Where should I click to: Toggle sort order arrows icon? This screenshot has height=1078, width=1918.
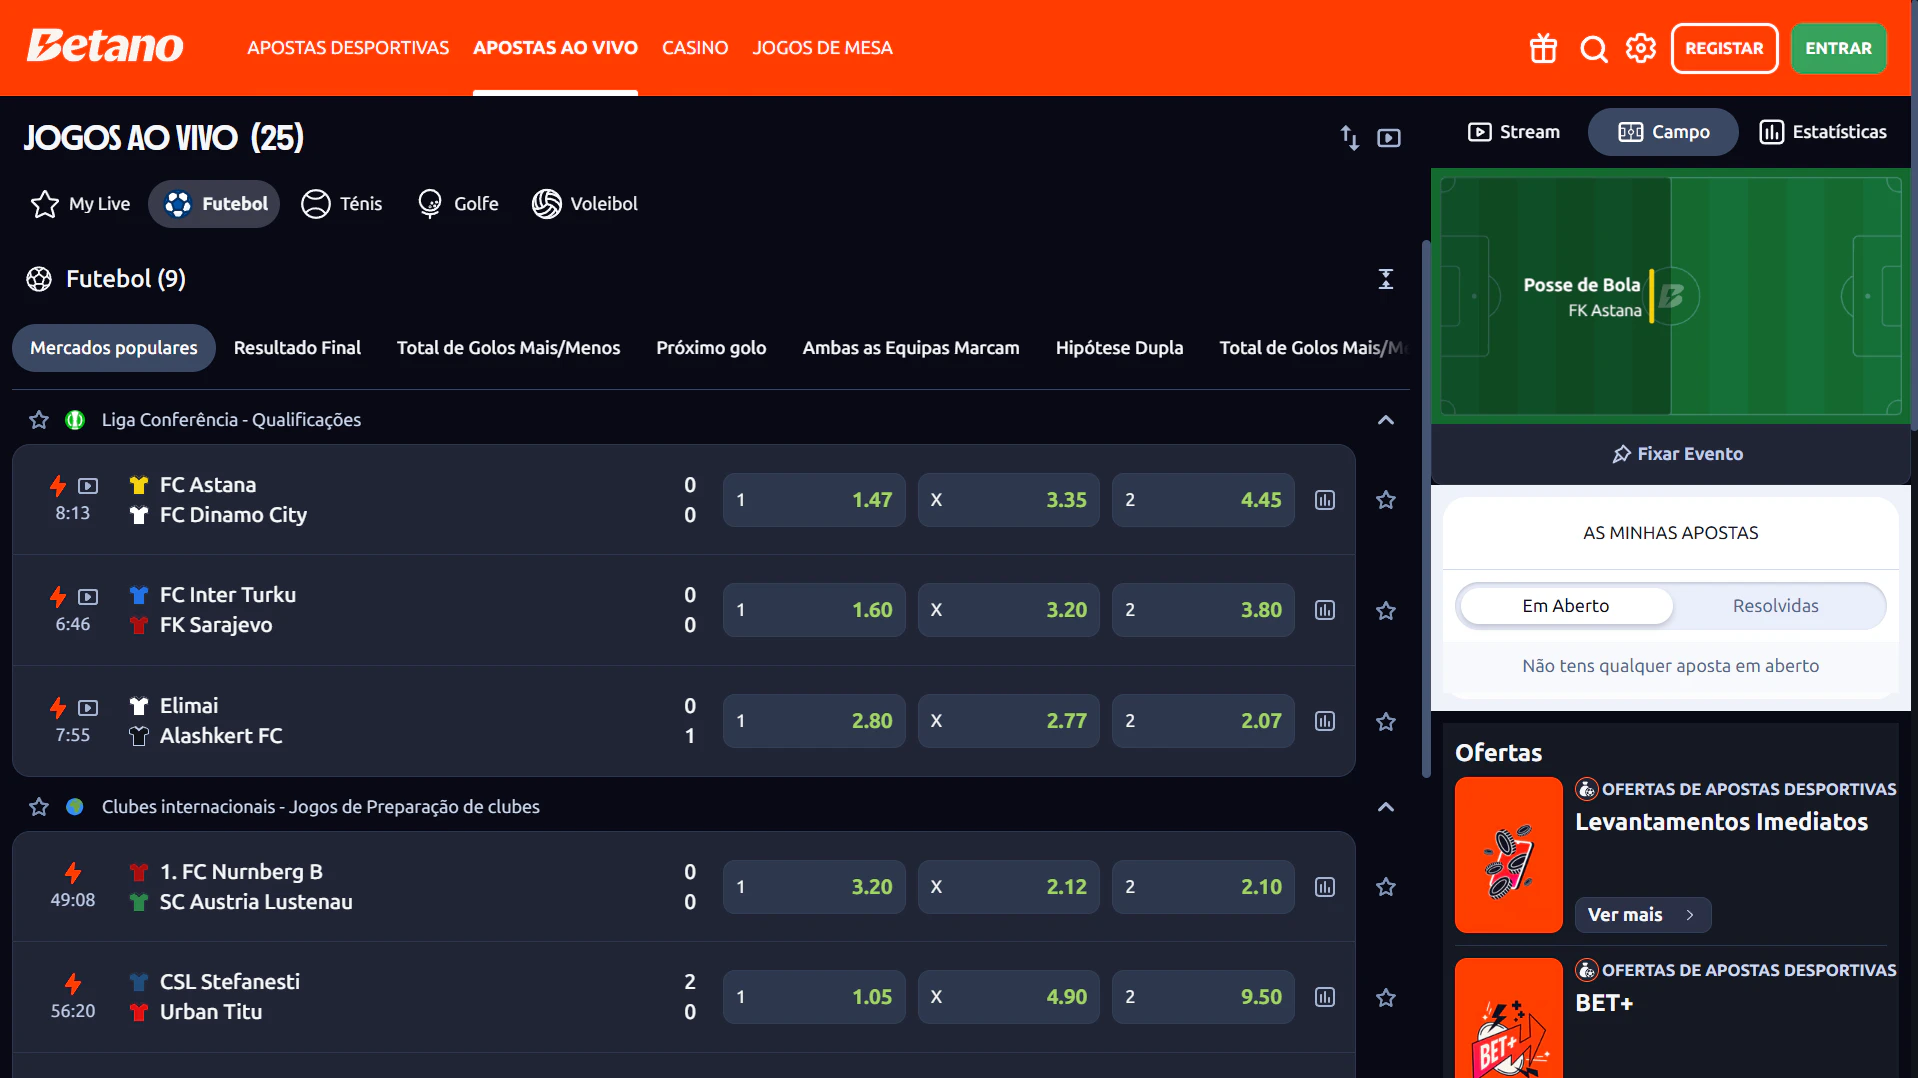tap(1350, 137)
